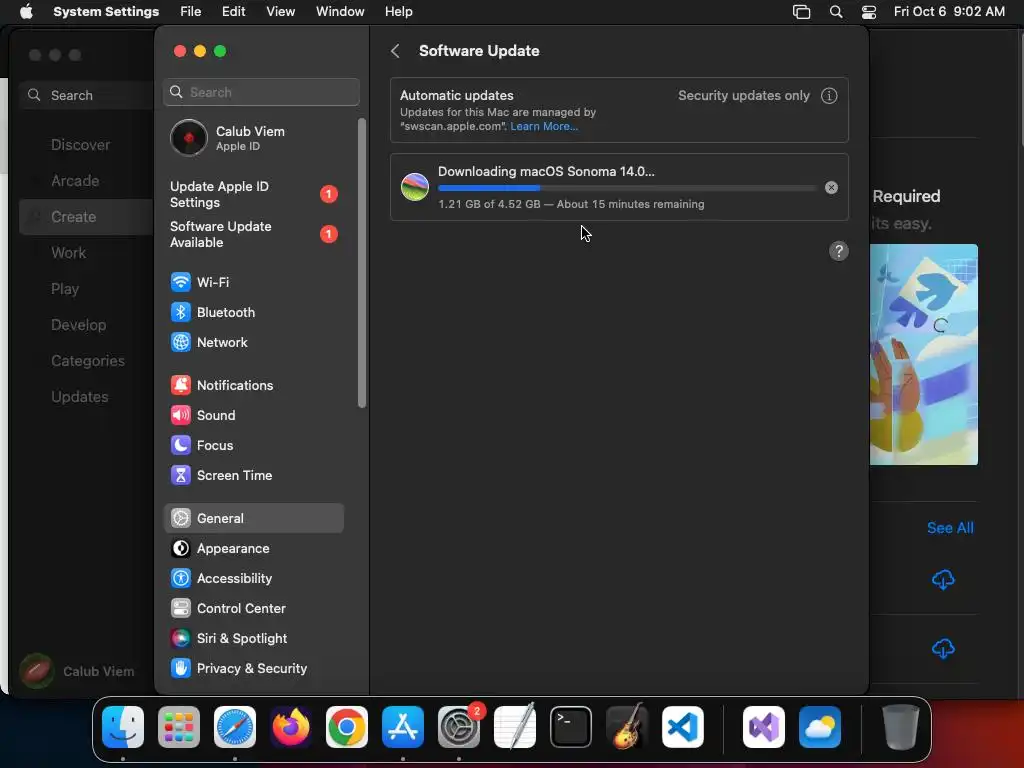Open the Apple menu

coord(26,12)
